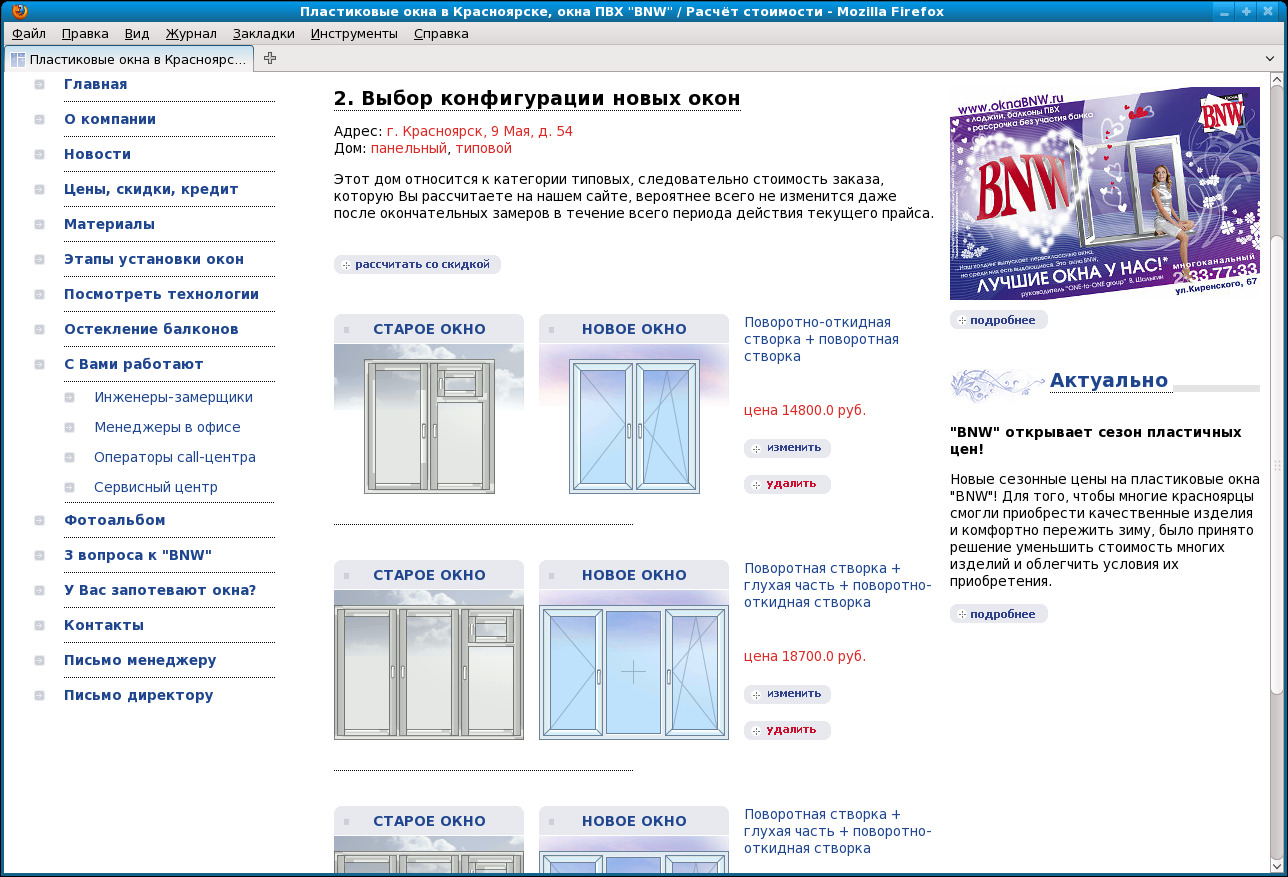Click bullet icon beside Контакты
Viewport: 1288px width, 877px height.
(x=39, y=626)
